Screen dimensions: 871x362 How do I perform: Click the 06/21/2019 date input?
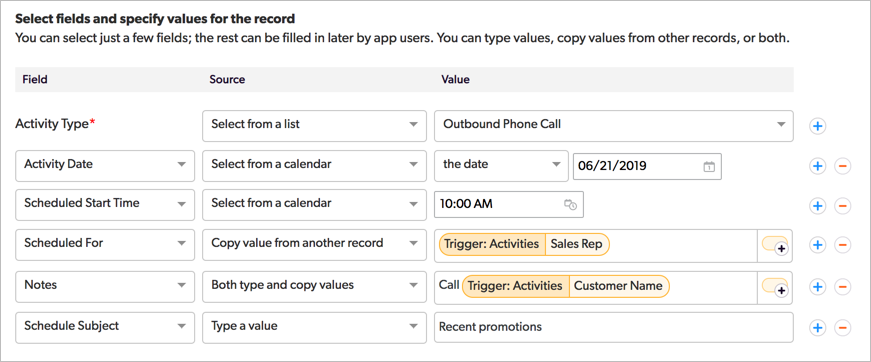pos(647,166)
